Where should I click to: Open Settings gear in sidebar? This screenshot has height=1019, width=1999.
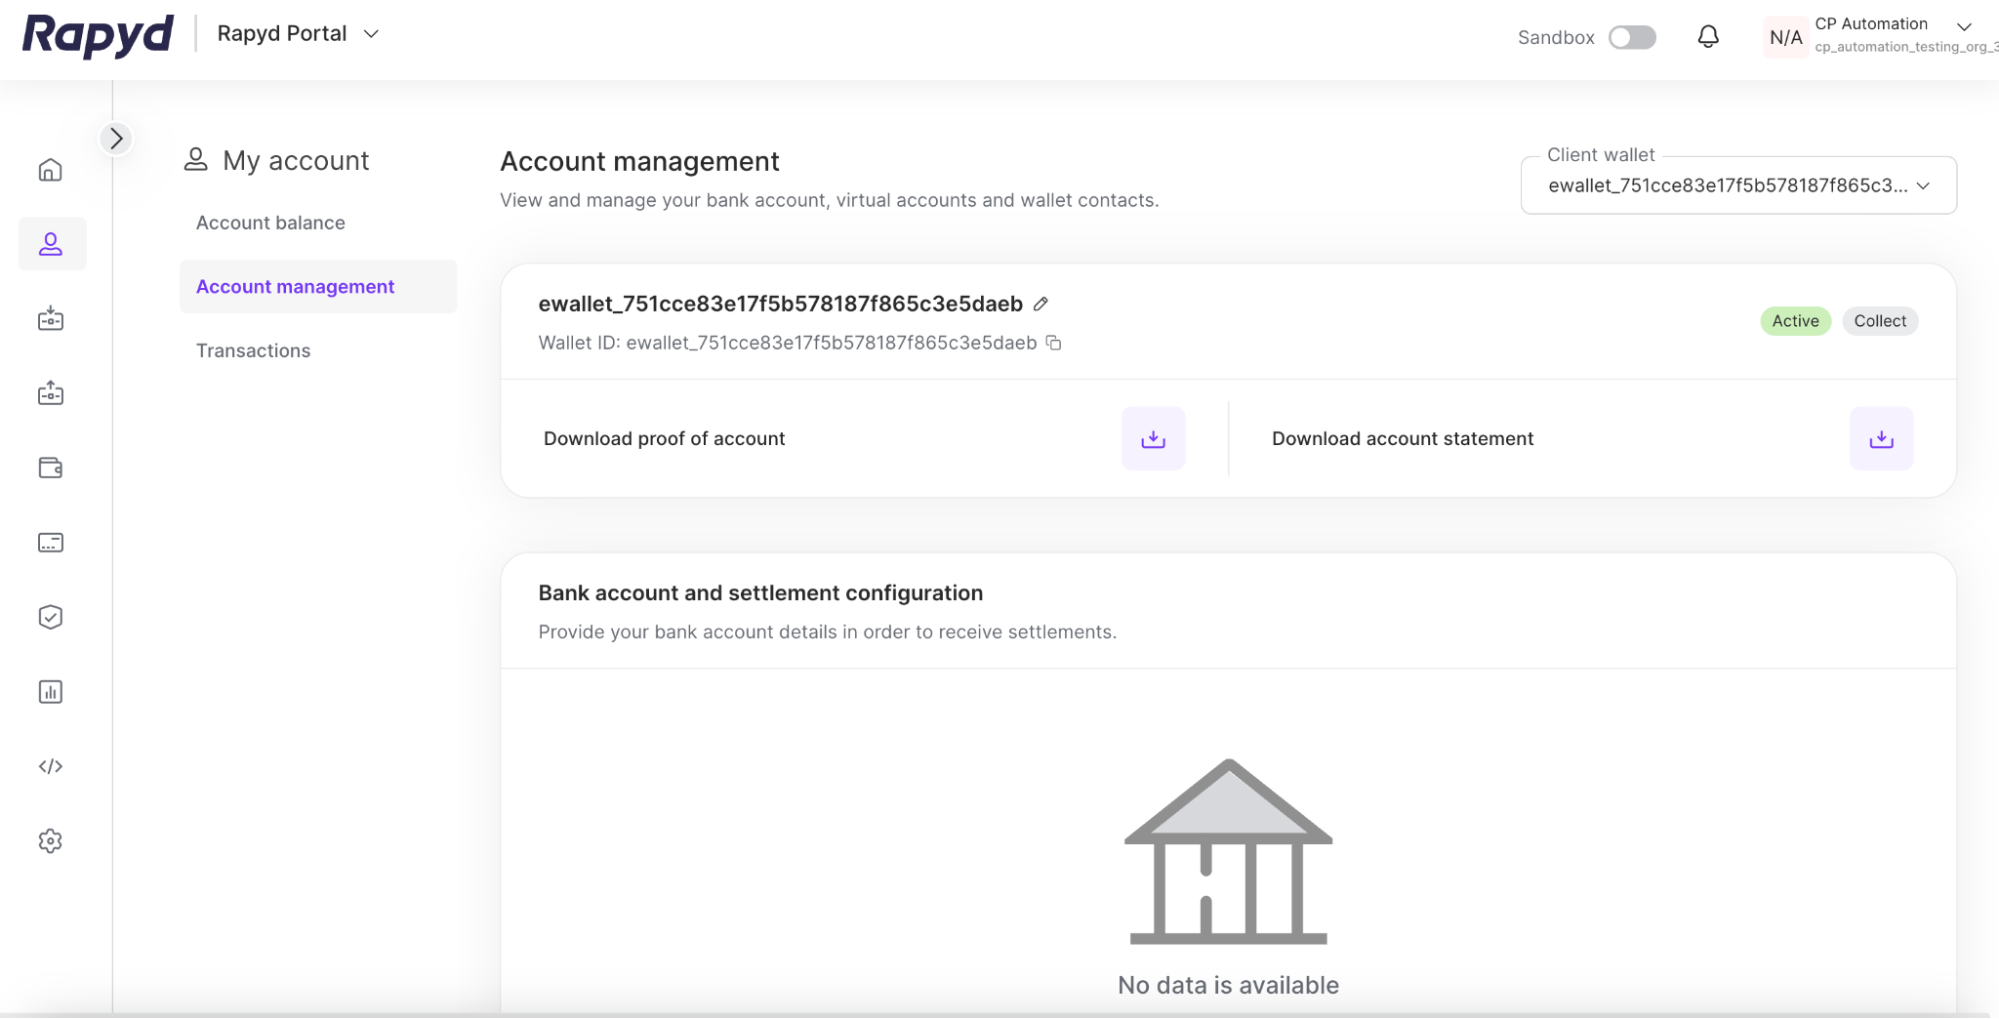(50, 841)
